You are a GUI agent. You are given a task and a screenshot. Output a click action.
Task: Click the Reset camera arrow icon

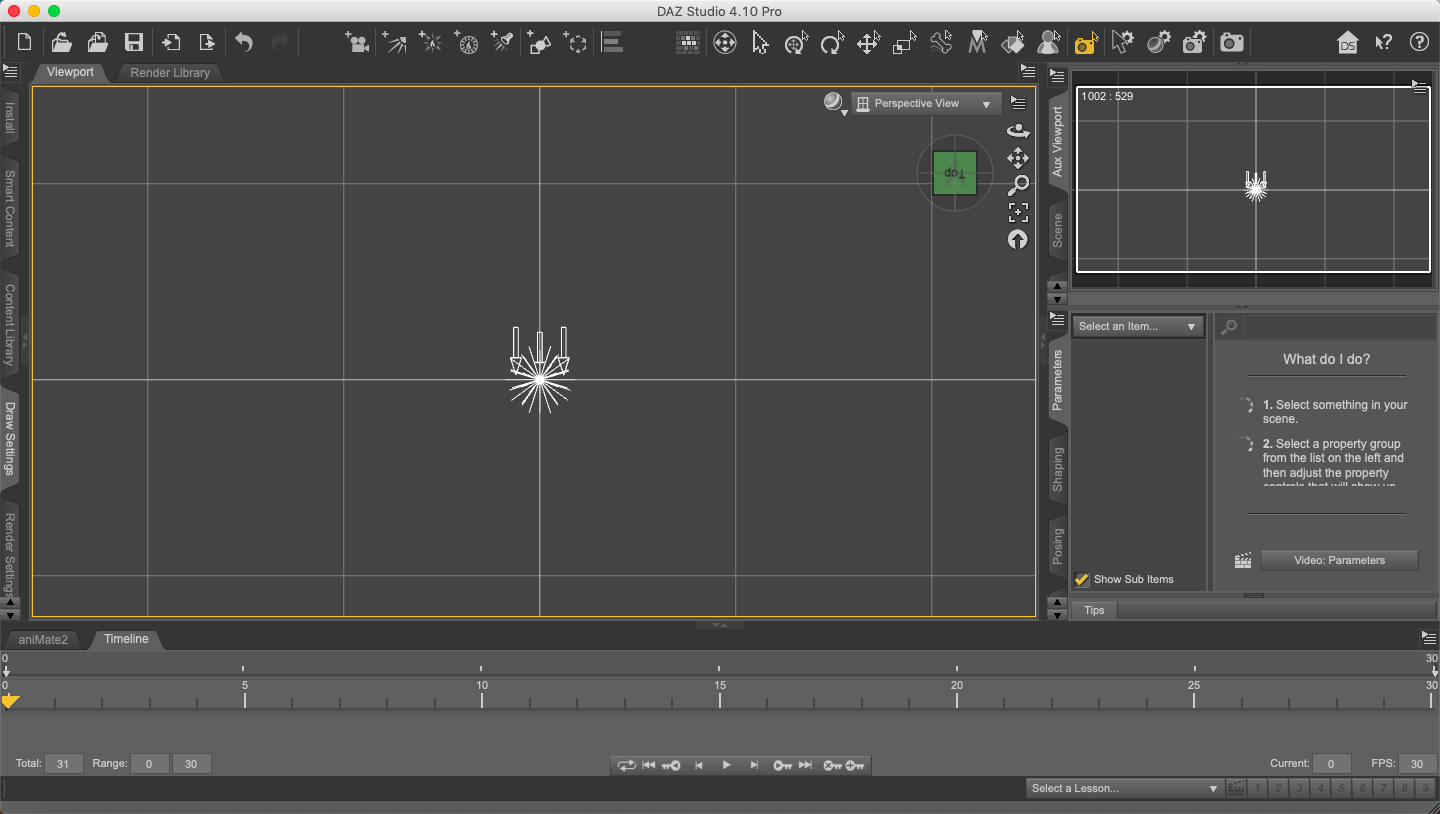[x=1018, y=239]
